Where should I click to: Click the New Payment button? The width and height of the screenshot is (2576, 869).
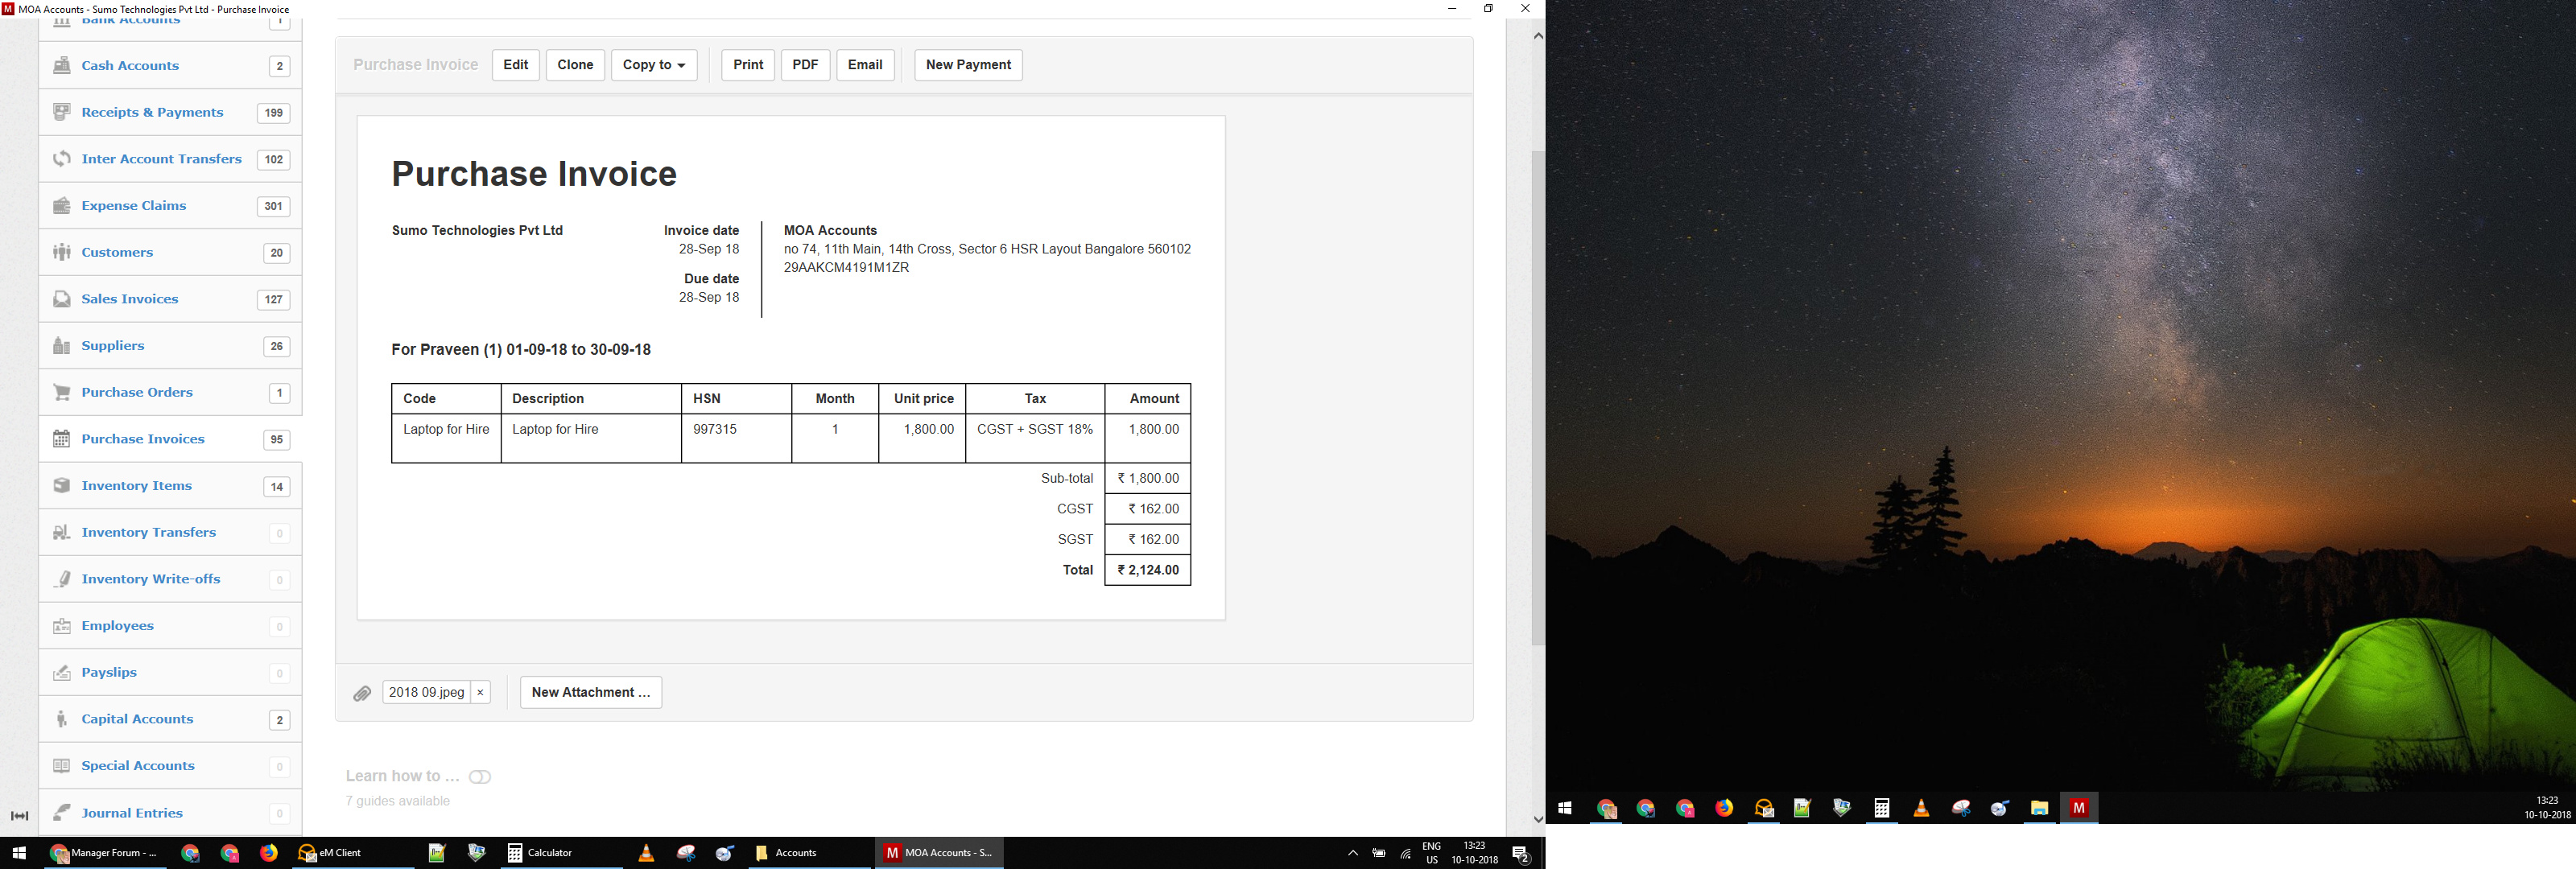[x=968, y=65]
